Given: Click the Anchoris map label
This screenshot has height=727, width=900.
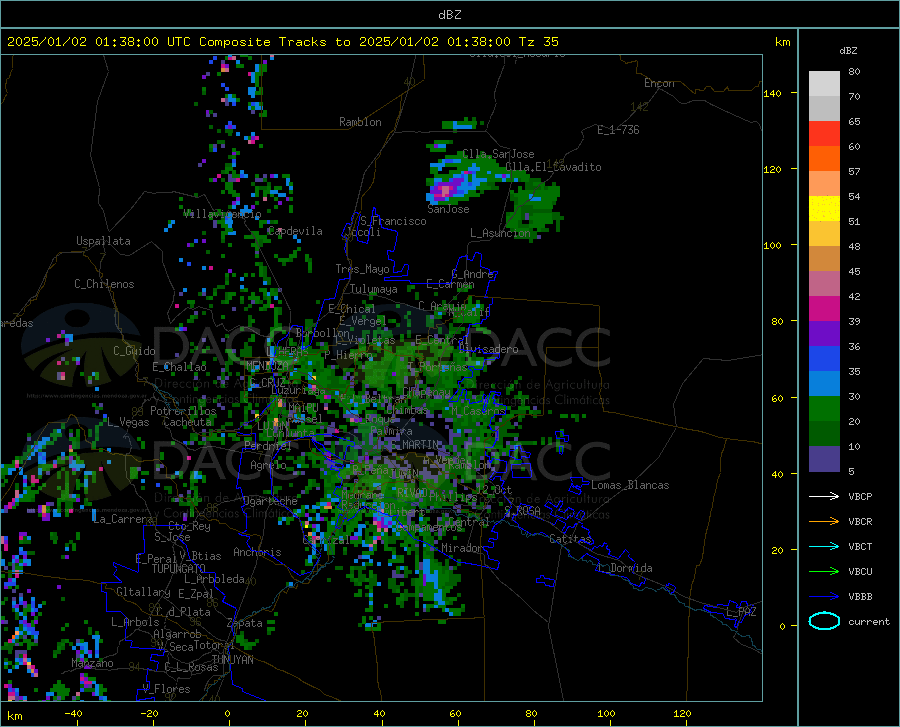Looking at the screenshot, I should [x=257, y=552].
